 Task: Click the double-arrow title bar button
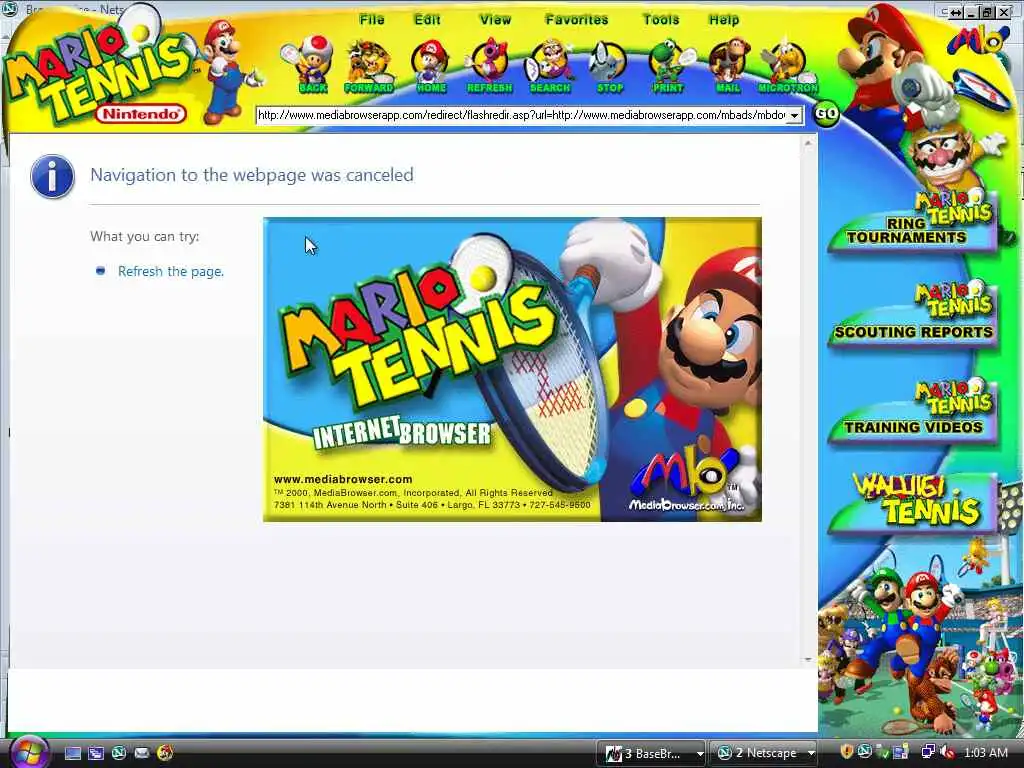[956, 12]
